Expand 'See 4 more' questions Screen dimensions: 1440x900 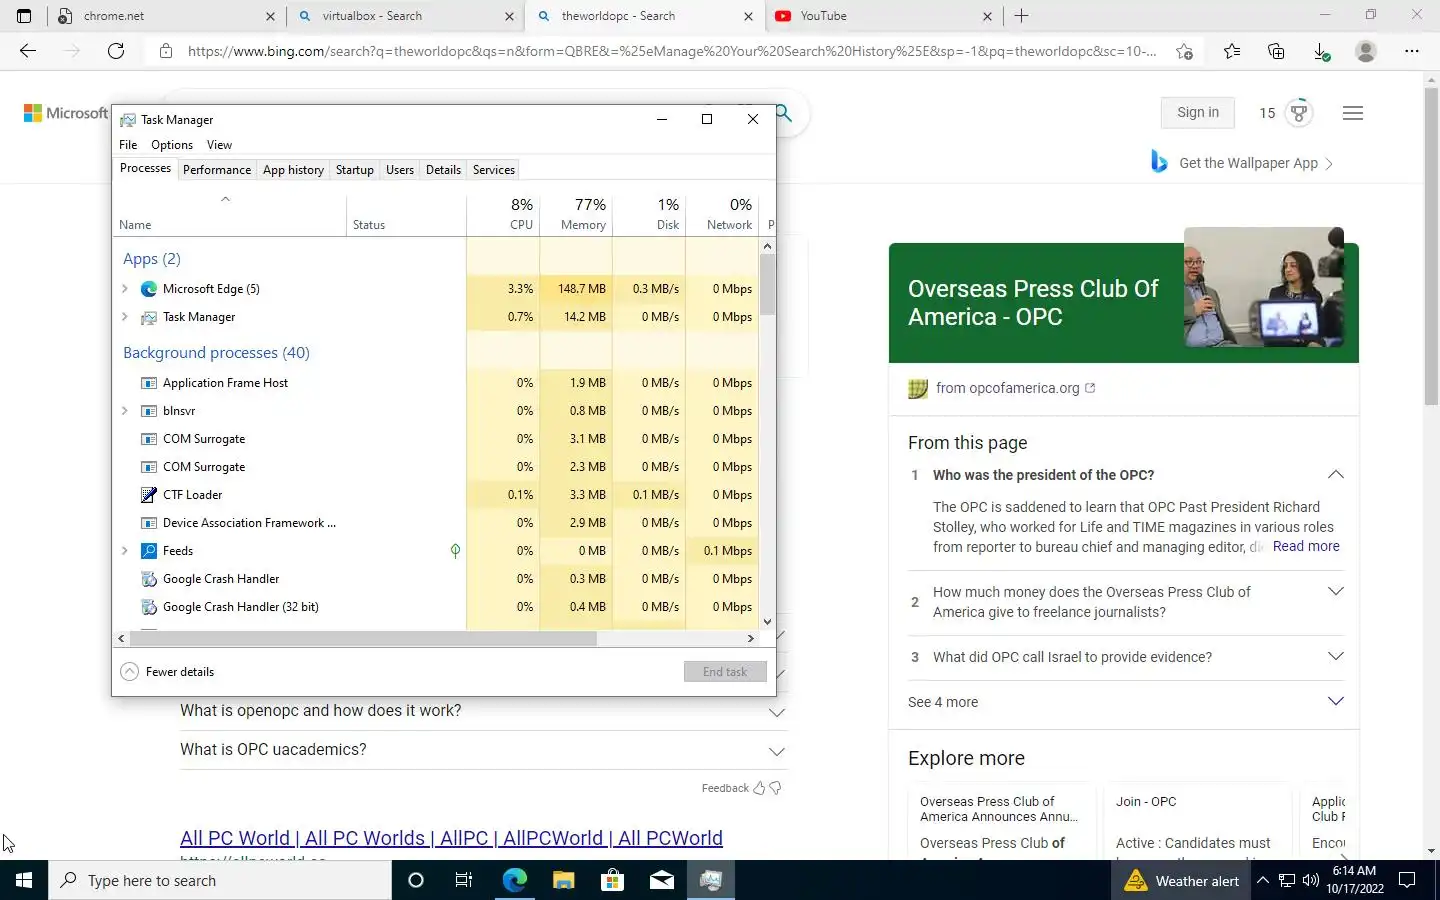click(1335, 702)
